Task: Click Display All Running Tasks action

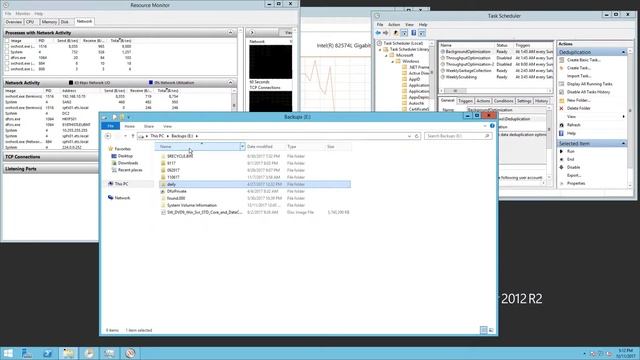Action: tap(589, 84)
